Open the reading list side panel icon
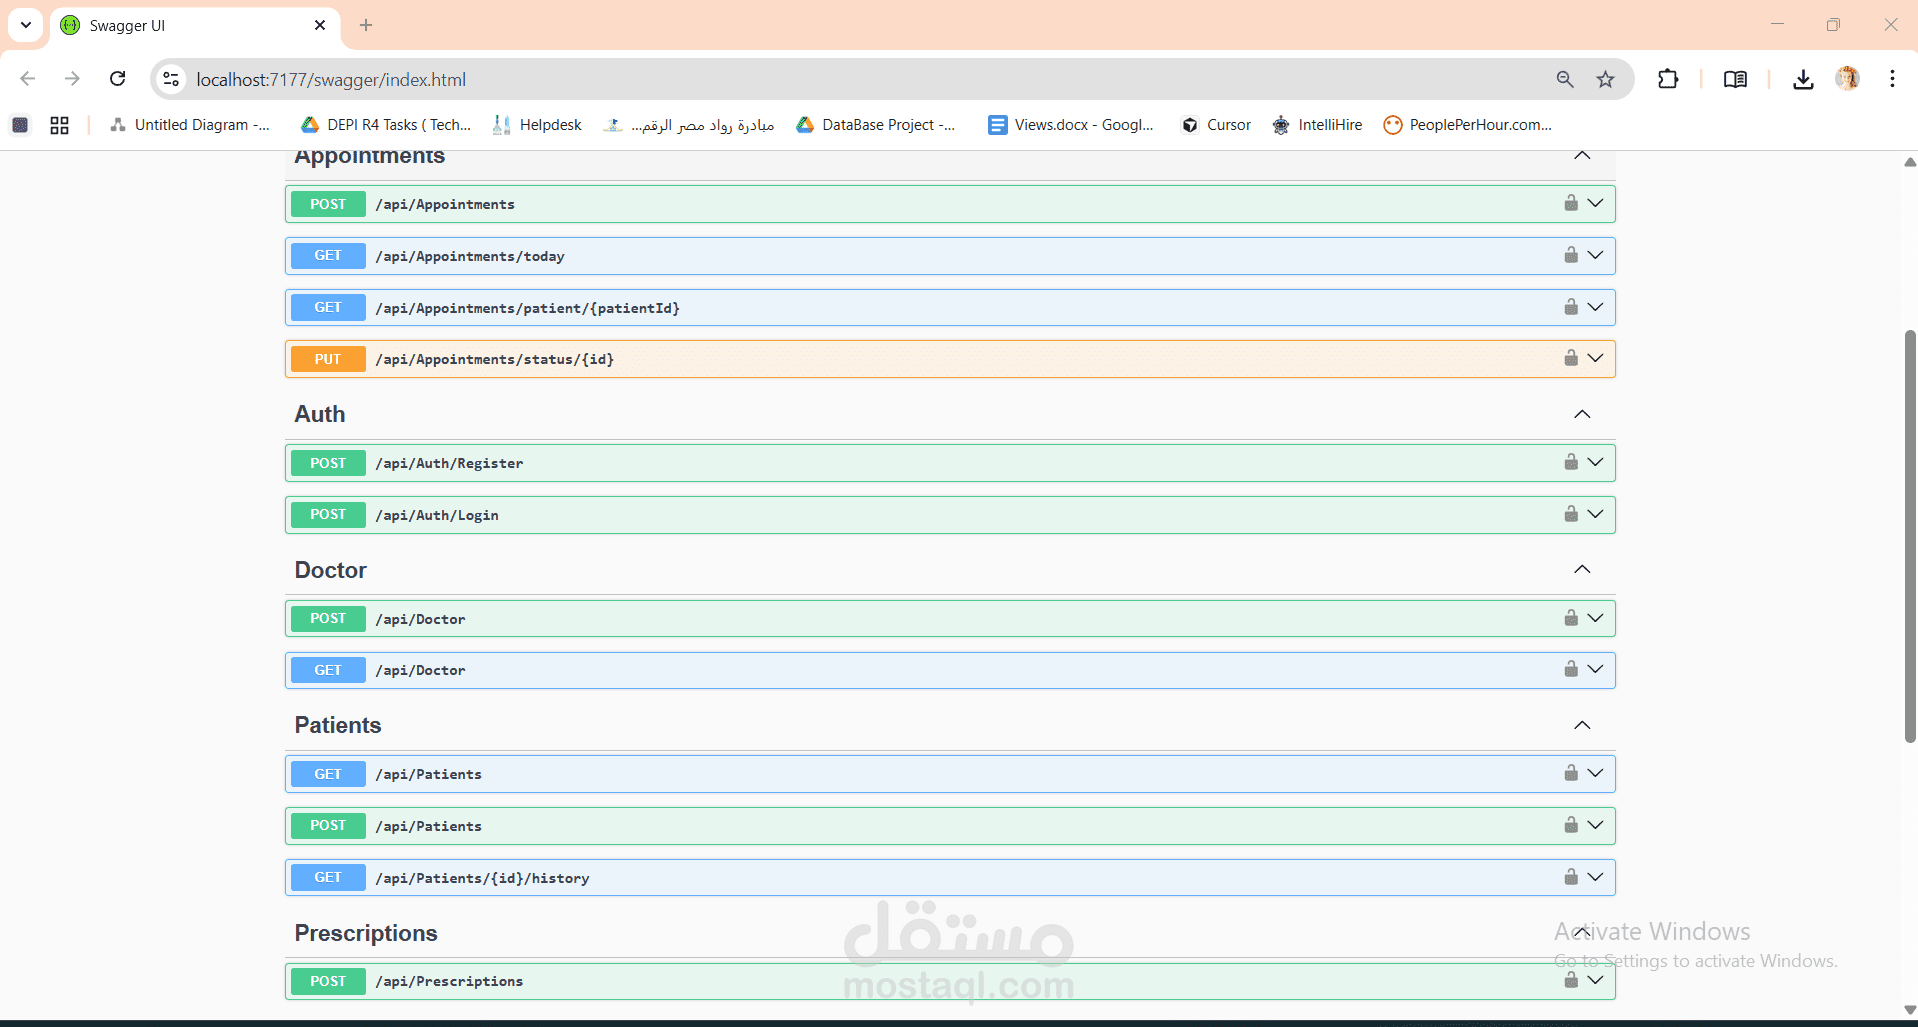The height and width of the screenshot is (1027, 1918). click(1735, 79)
